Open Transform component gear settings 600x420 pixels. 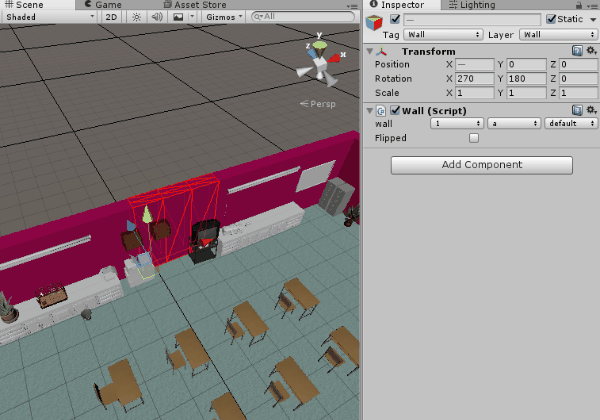coord(591,51)
